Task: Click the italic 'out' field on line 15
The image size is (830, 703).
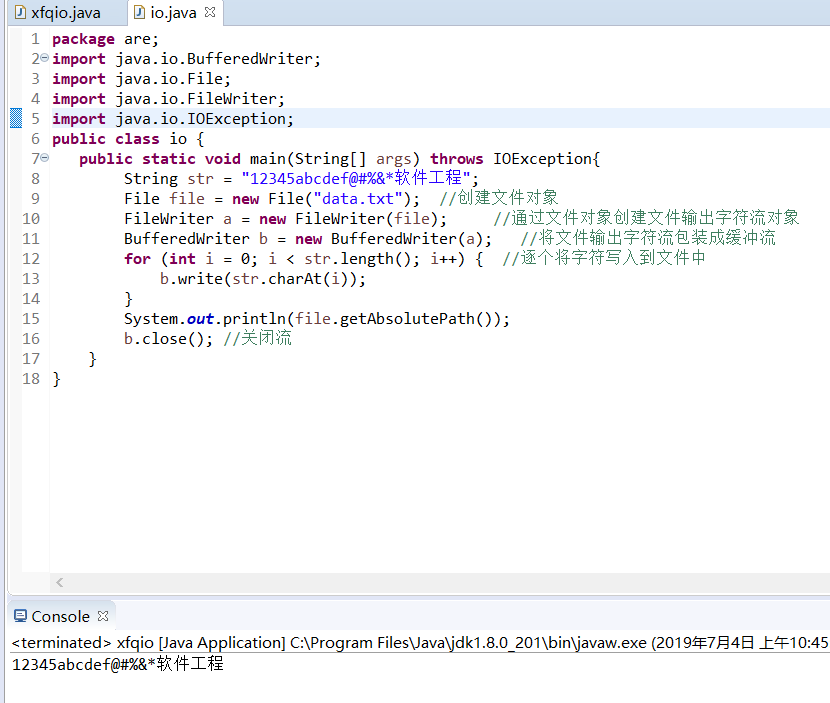Action: [x=200, y=319]
